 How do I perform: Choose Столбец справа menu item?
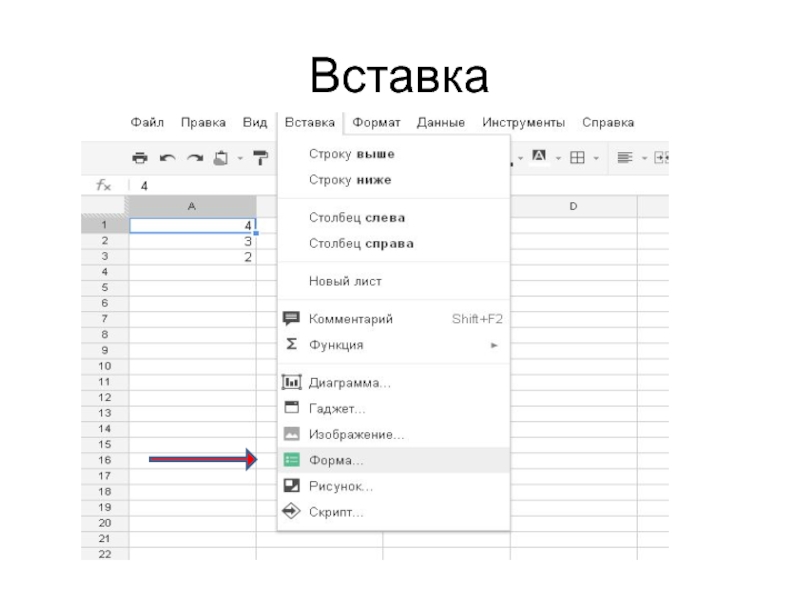click(393, 243)
